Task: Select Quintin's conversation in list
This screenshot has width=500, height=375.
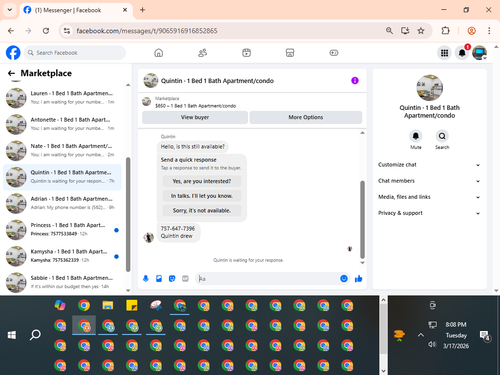Action: [x=62, y=177]
